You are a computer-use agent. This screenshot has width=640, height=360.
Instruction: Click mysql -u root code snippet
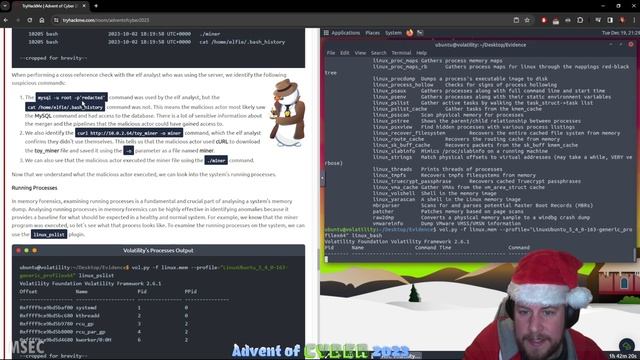click(x=72, y=97)
